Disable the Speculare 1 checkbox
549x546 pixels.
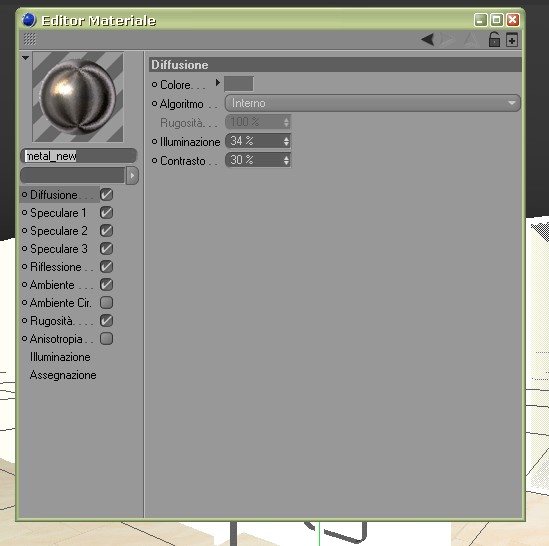(x=106, y=213)
